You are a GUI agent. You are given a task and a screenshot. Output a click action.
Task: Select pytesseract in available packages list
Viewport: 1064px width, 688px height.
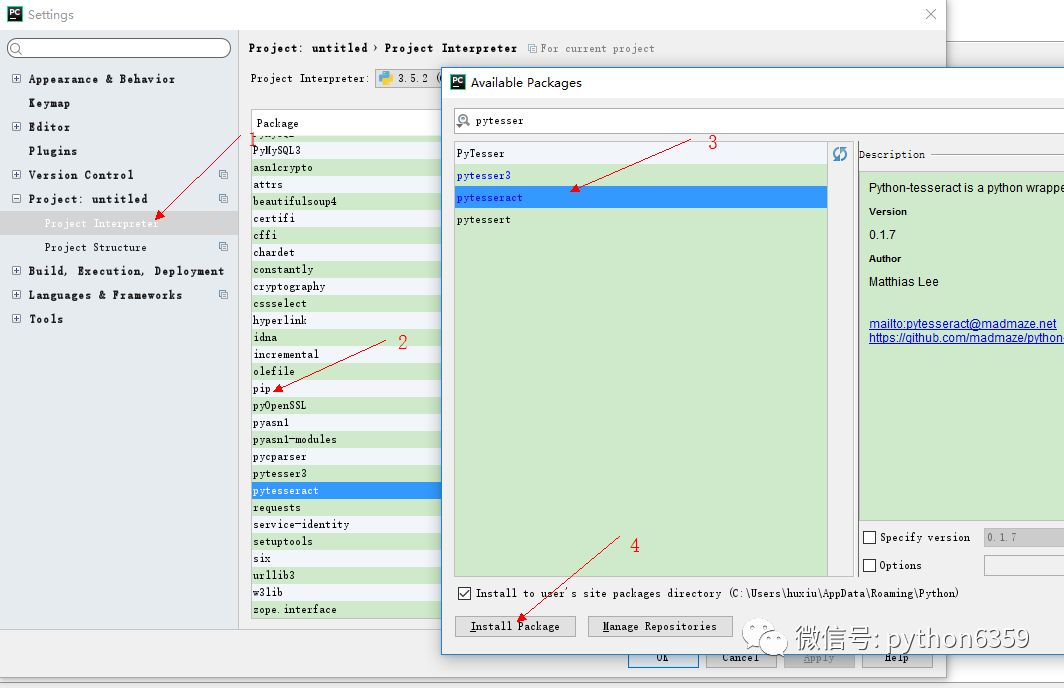641,197
